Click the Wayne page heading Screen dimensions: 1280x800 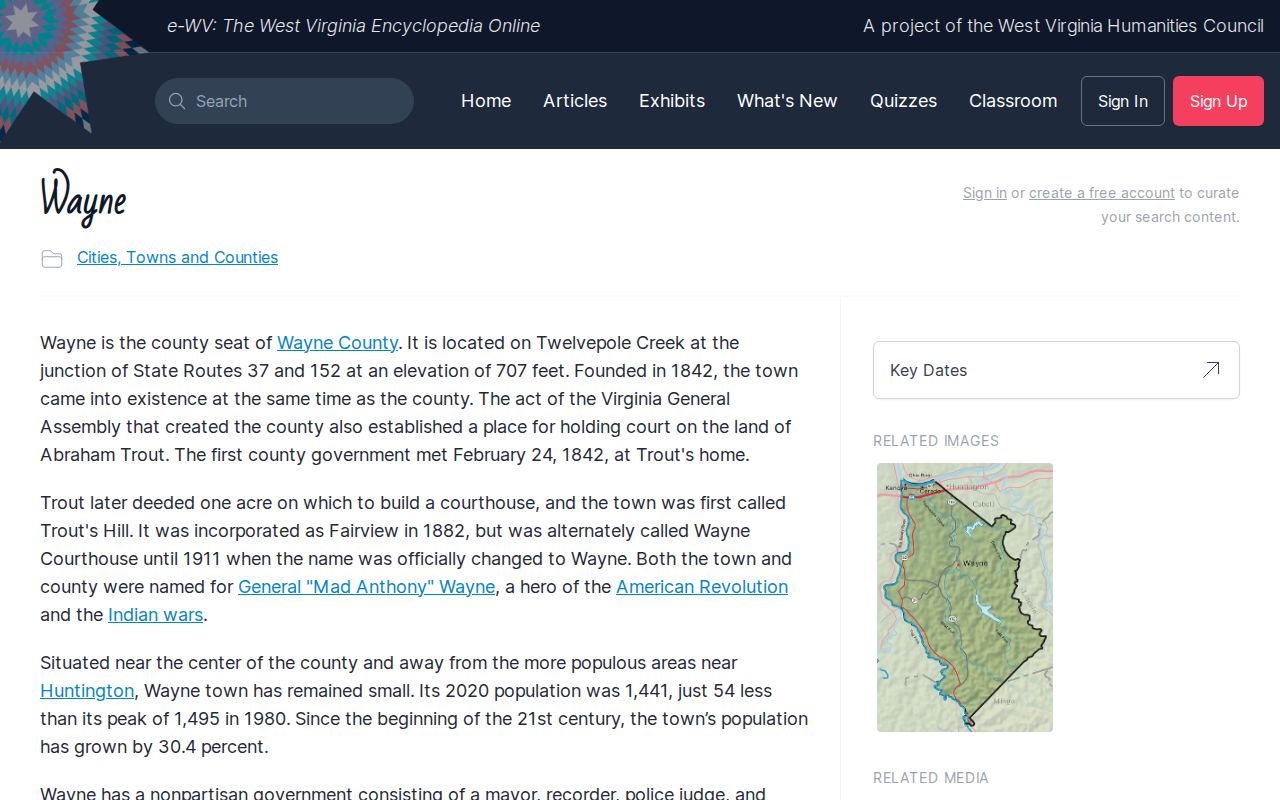(x=84, y=198)
